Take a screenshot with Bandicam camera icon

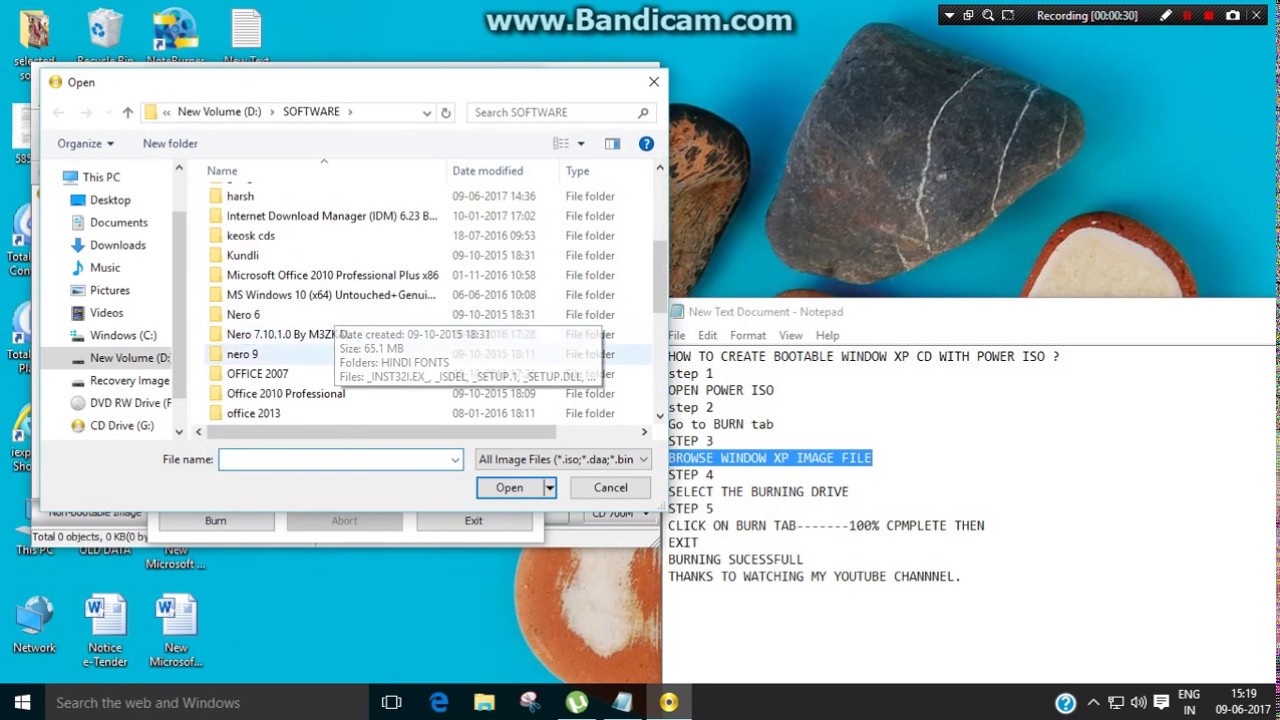(1233, 15)
